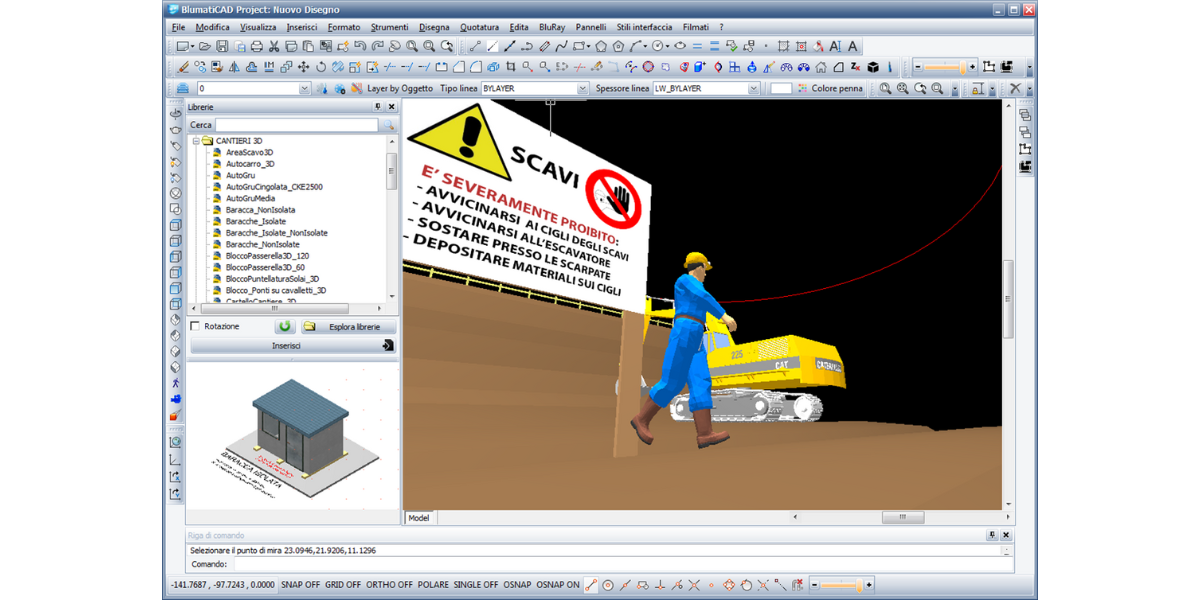
Task: Open the Disegna menu
Action: tap(434, 27)
